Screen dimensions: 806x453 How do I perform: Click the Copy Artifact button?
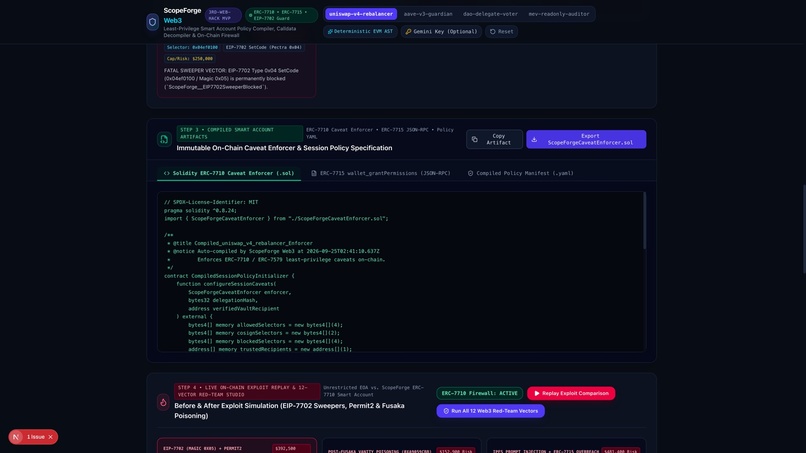494,139
